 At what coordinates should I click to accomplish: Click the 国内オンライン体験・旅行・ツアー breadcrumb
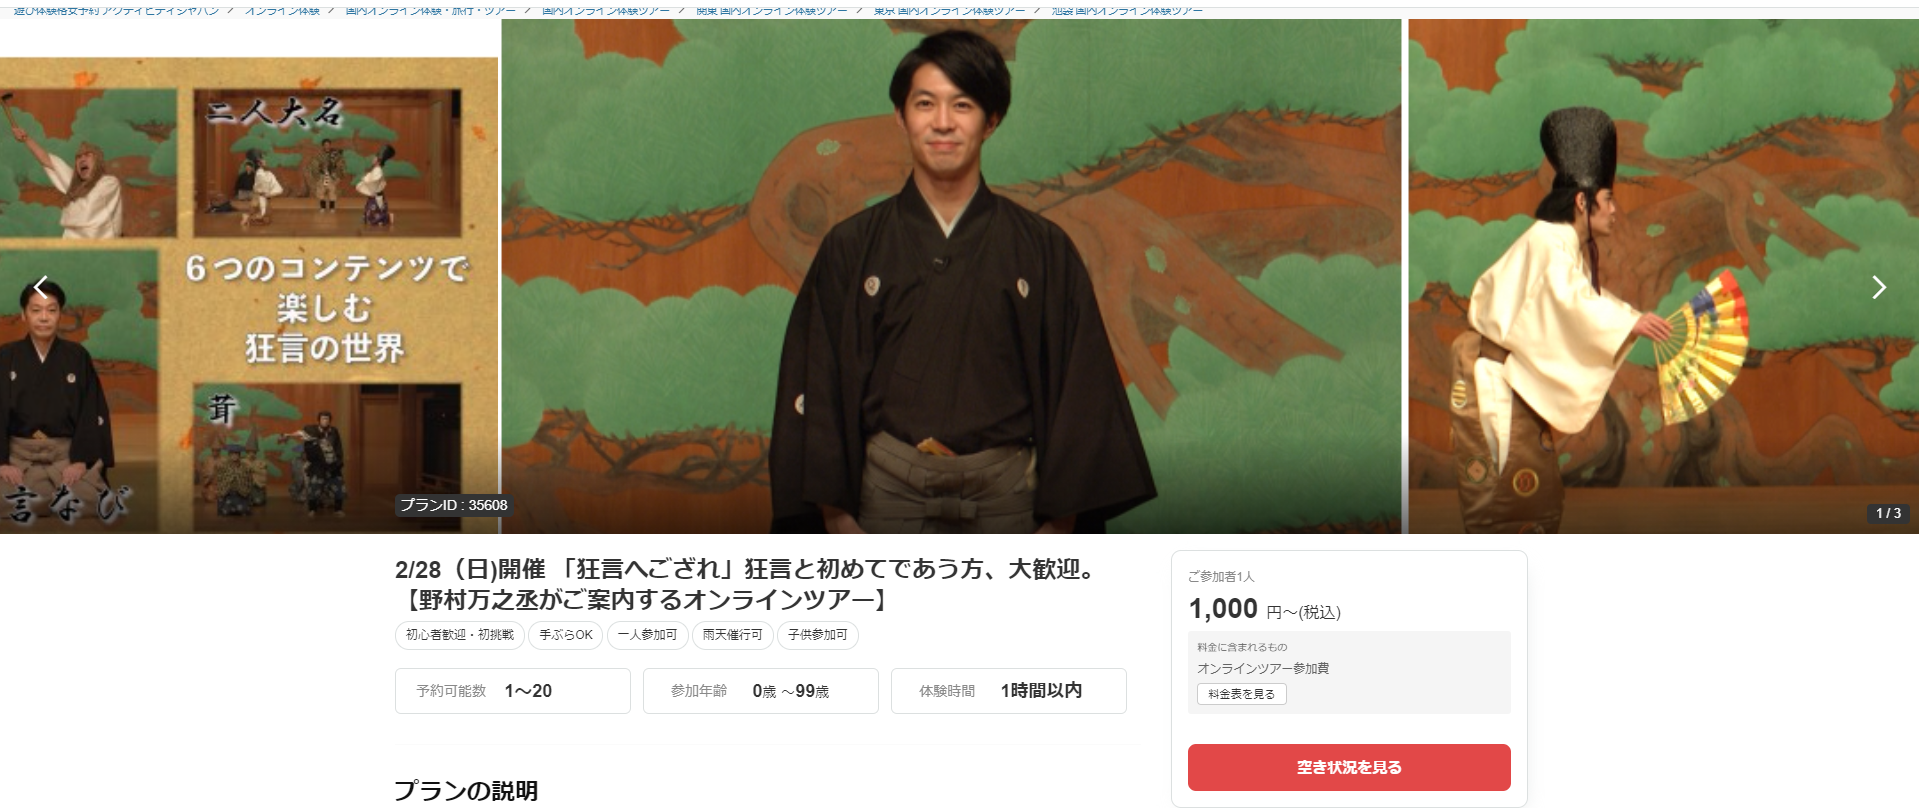(431, 10)
